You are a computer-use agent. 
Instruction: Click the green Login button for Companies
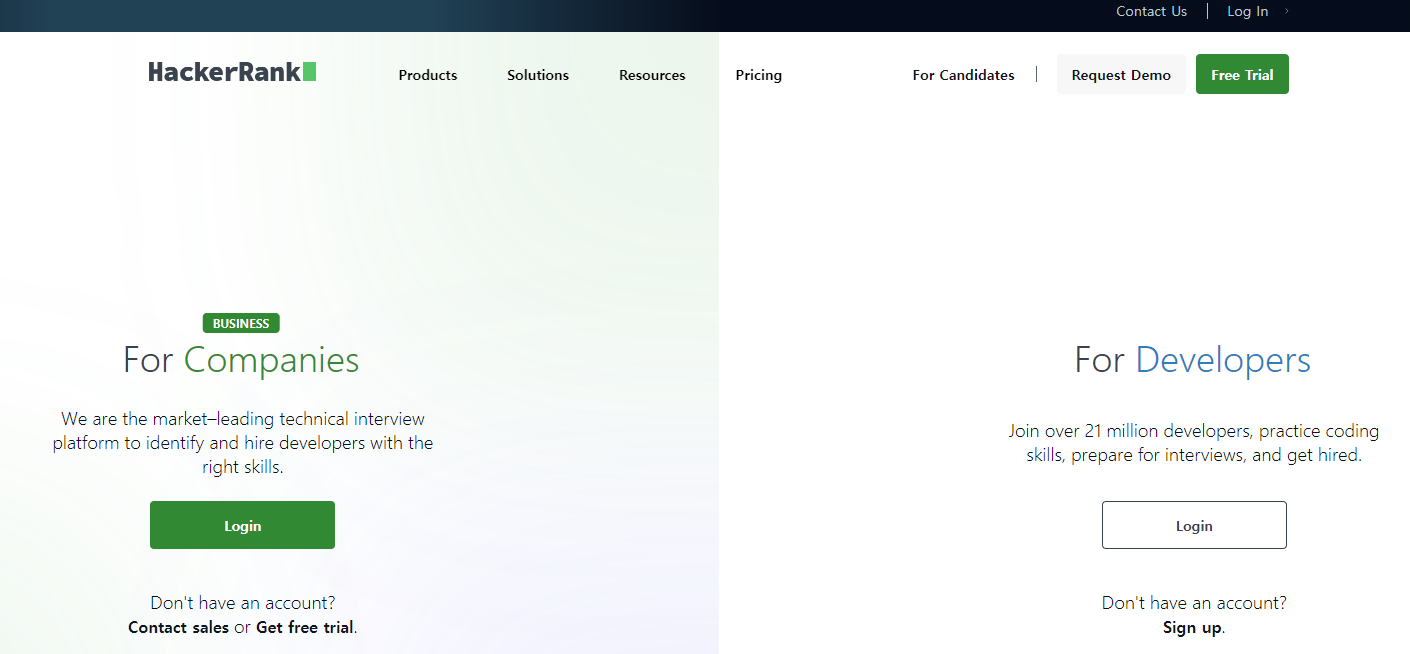pos(242,525)
